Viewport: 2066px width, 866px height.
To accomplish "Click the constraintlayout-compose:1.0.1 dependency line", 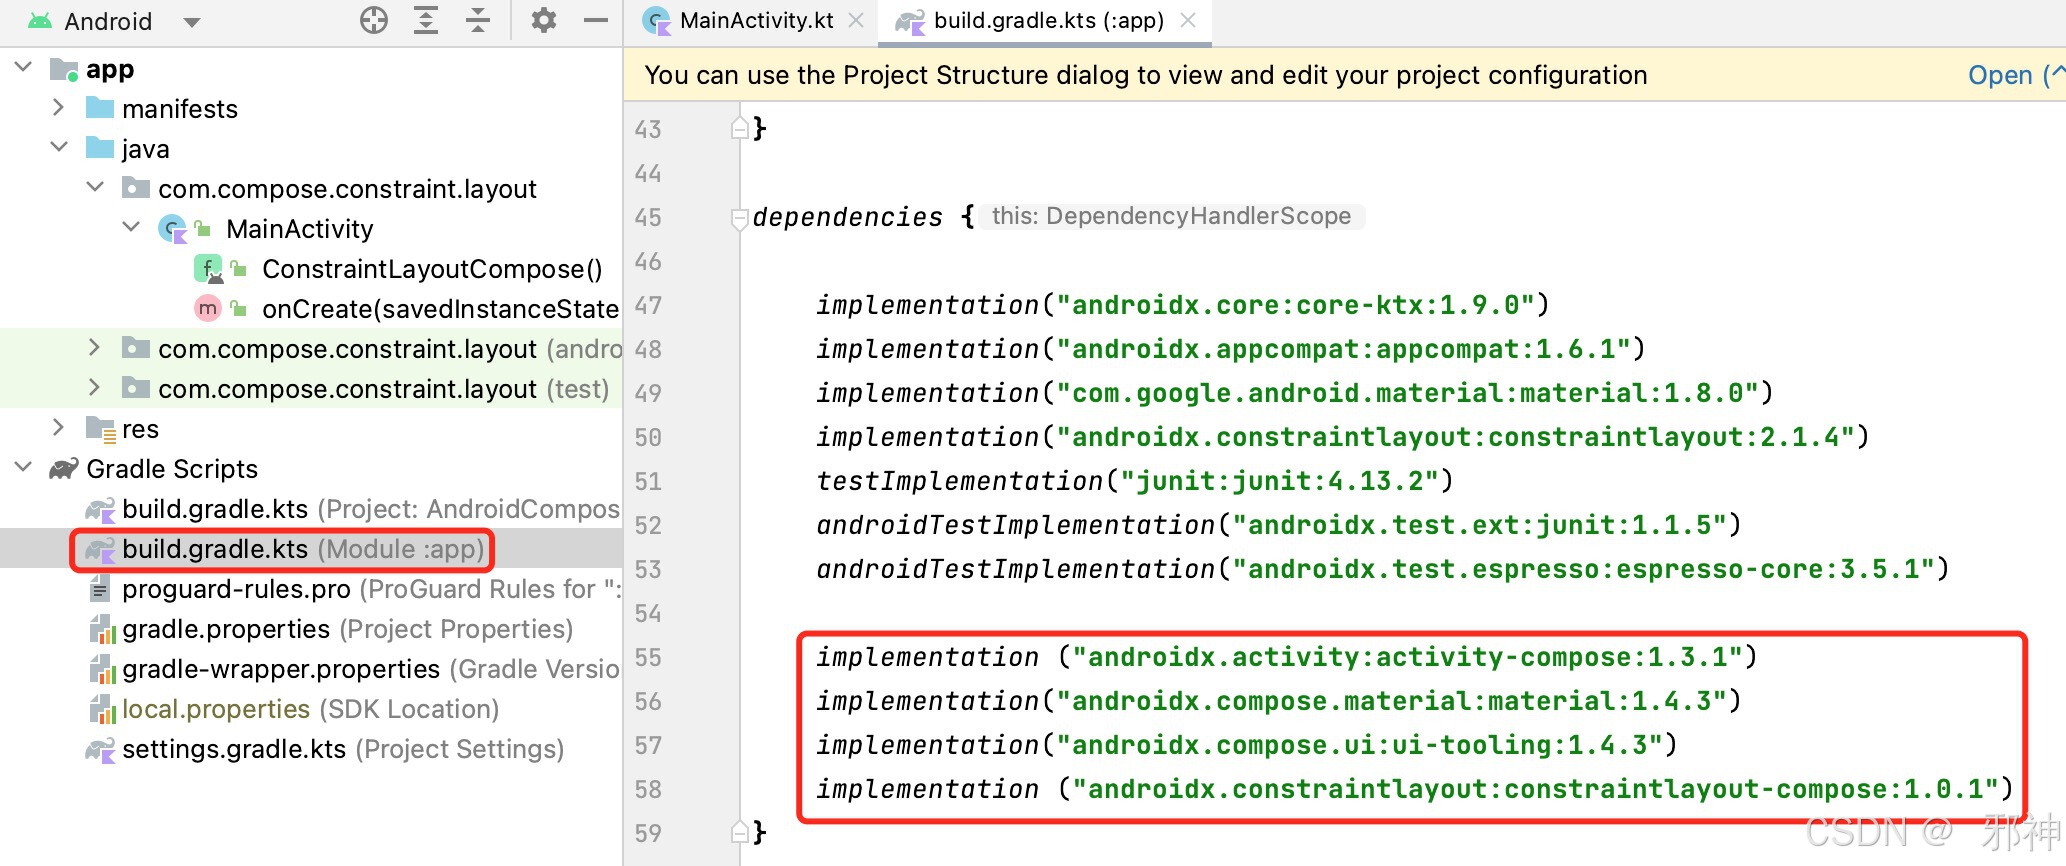I will coord(1415,789).
